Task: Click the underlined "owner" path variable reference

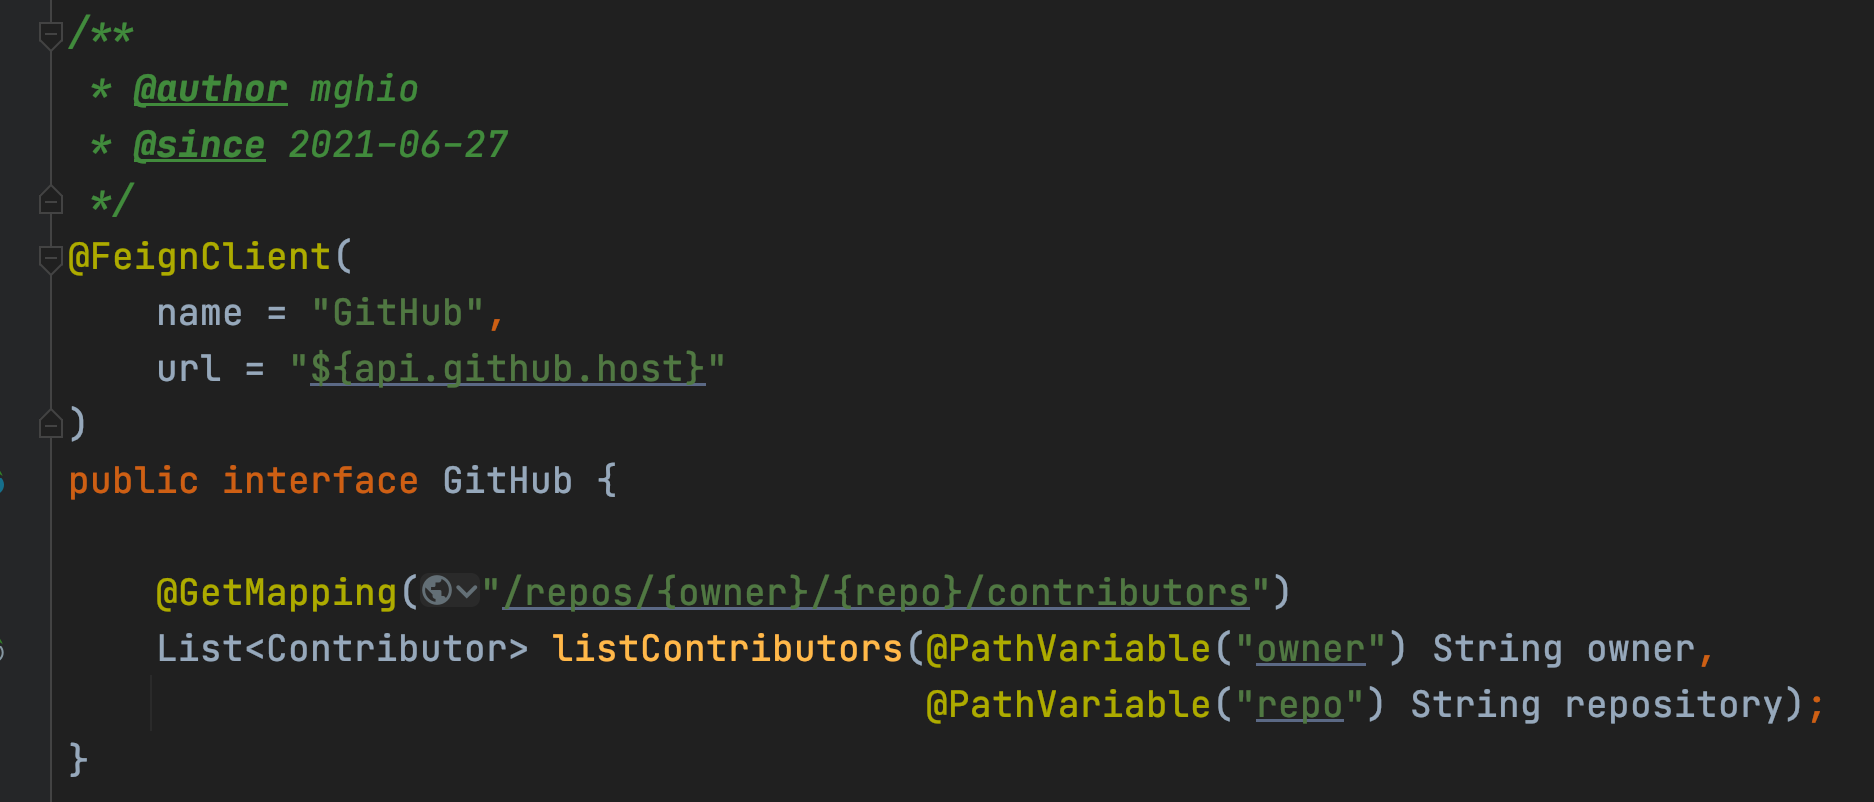Action: [x=1311, y=649]
